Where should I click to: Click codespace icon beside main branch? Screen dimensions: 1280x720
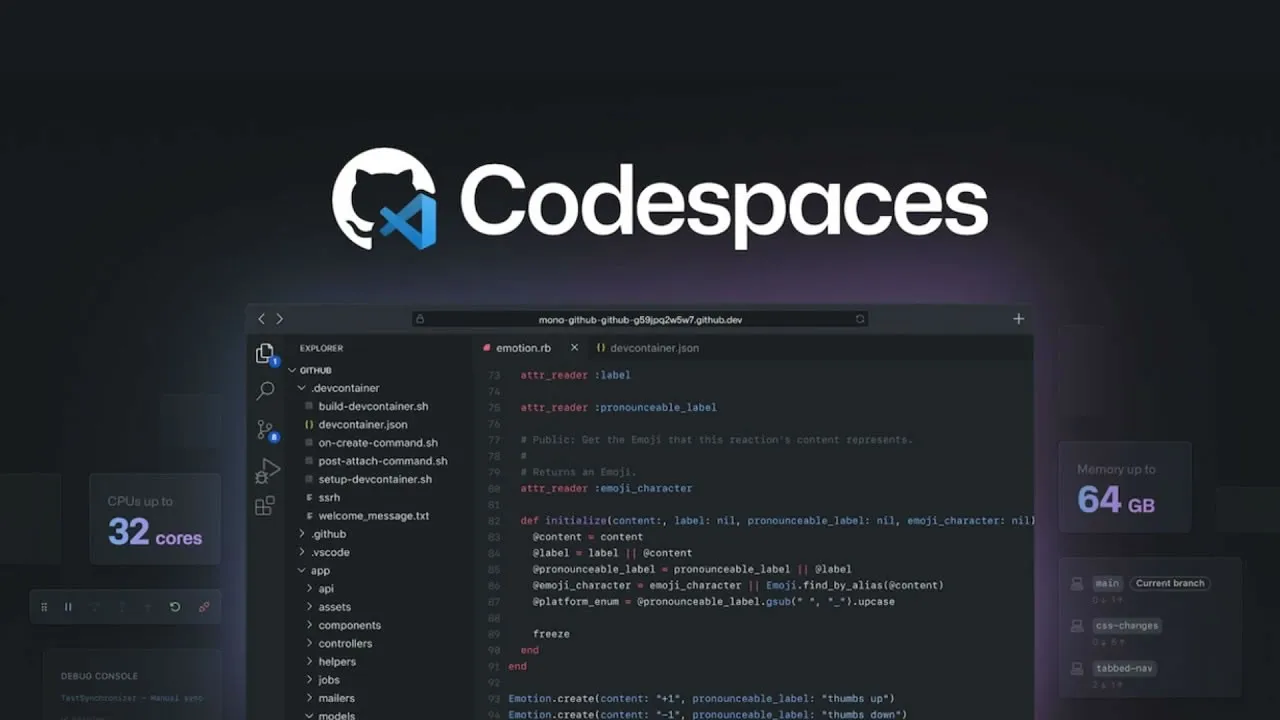tap(1077, 583)
